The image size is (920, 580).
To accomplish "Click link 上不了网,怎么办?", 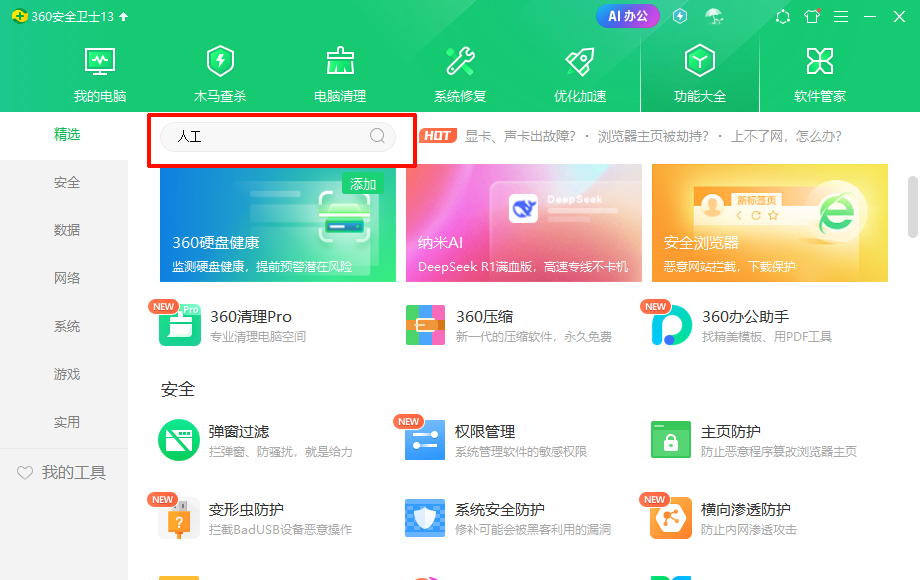I will click(x=786, y=137).
